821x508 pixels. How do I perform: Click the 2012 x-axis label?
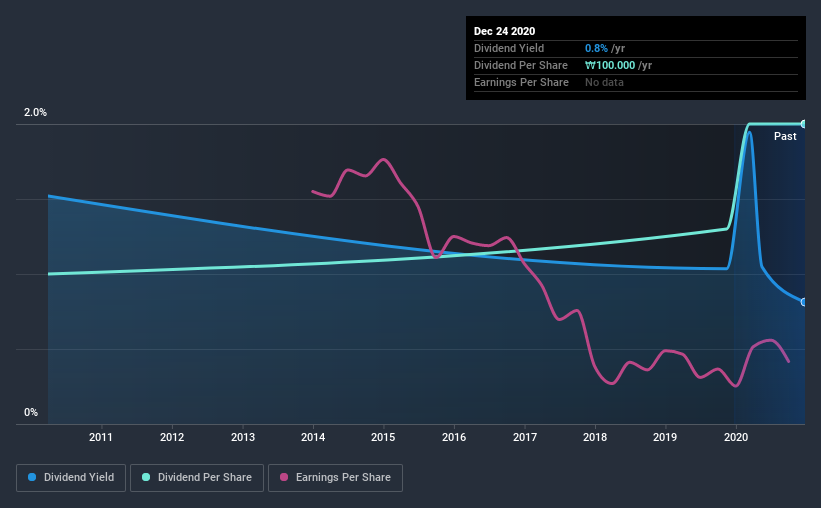(172, 437)
